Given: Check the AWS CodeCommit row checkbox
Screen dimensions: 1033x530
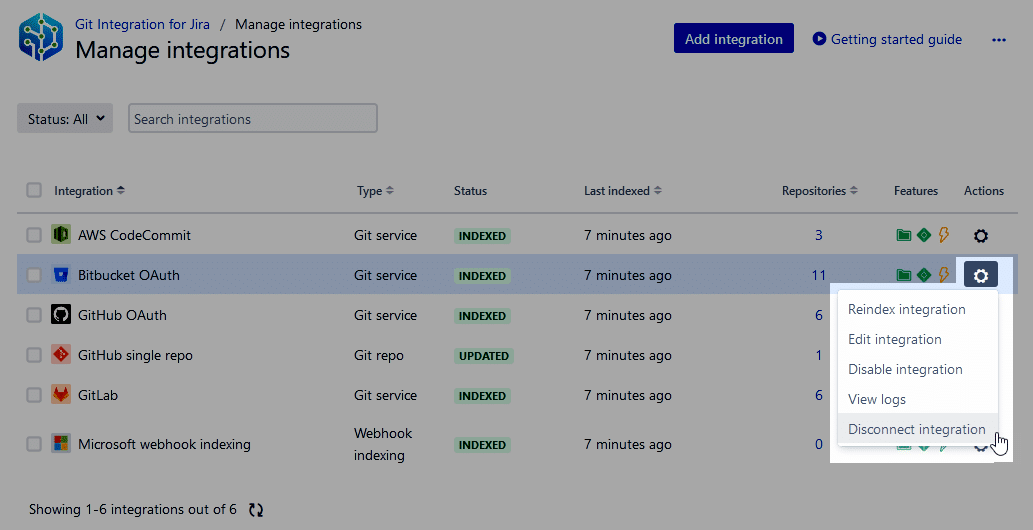Looking at the screenshot, I should [x=34, y=235].
